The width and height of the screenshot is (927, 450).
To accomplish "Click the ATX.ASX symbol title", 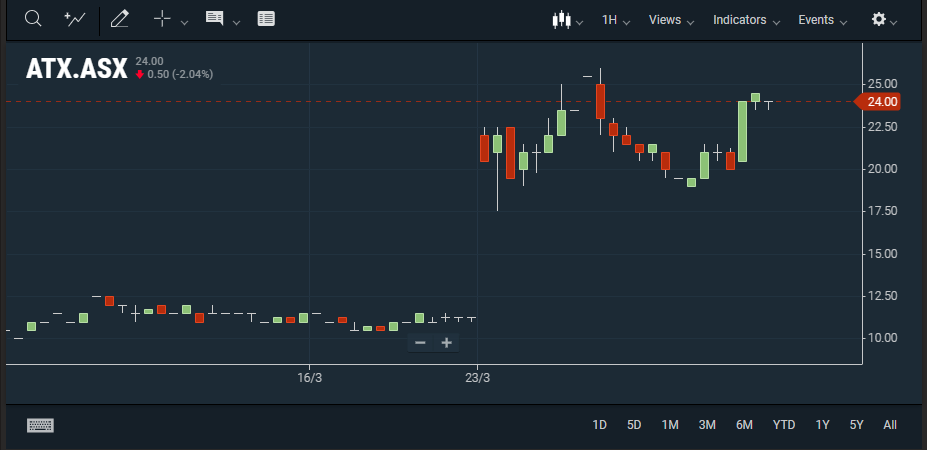I will 77,69.
